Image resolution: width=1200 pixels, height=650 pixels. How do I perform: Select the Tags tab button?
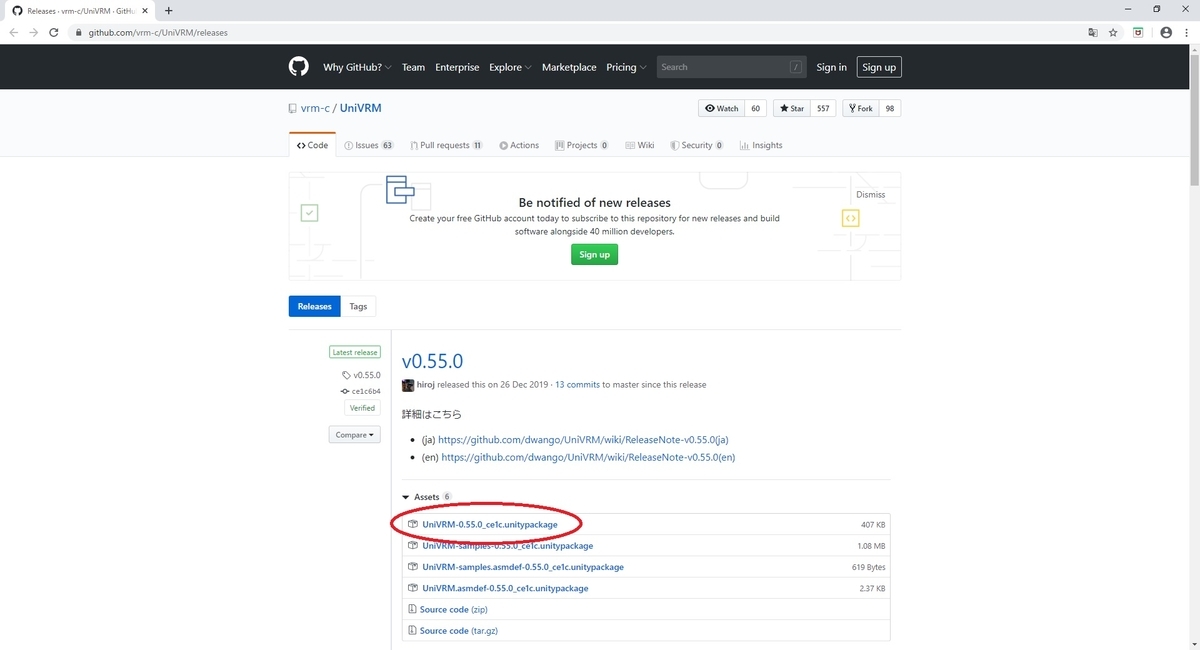(358, 306)
